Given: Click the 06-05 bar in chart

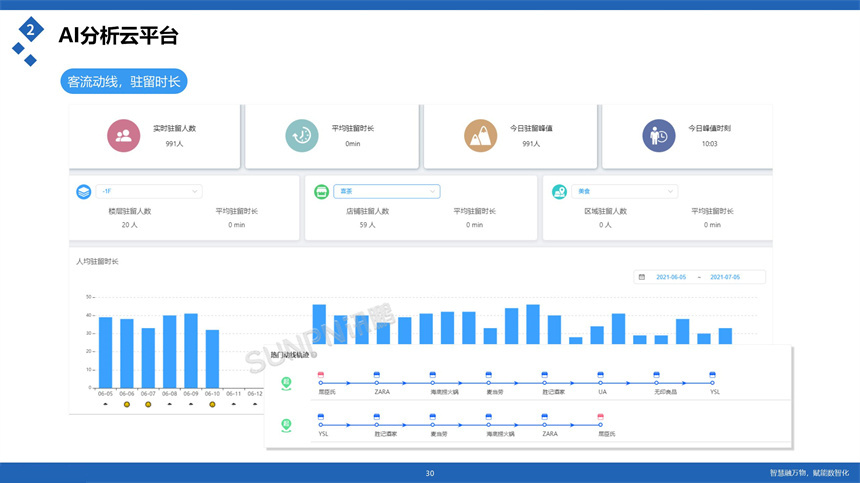Looking at the screenshot, I should [105, 352].
